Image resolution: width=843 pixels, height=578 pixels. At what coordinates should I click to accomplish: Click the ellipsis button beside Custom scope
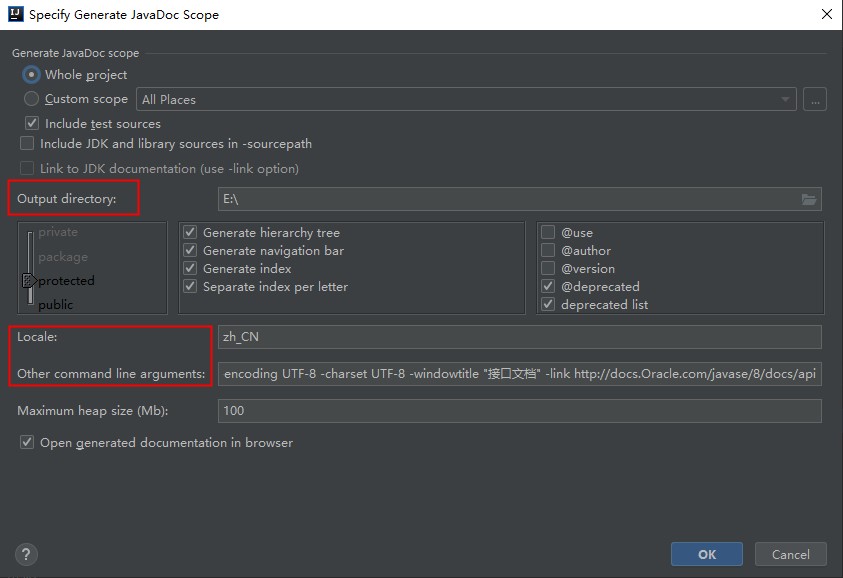tap(815, 99)
